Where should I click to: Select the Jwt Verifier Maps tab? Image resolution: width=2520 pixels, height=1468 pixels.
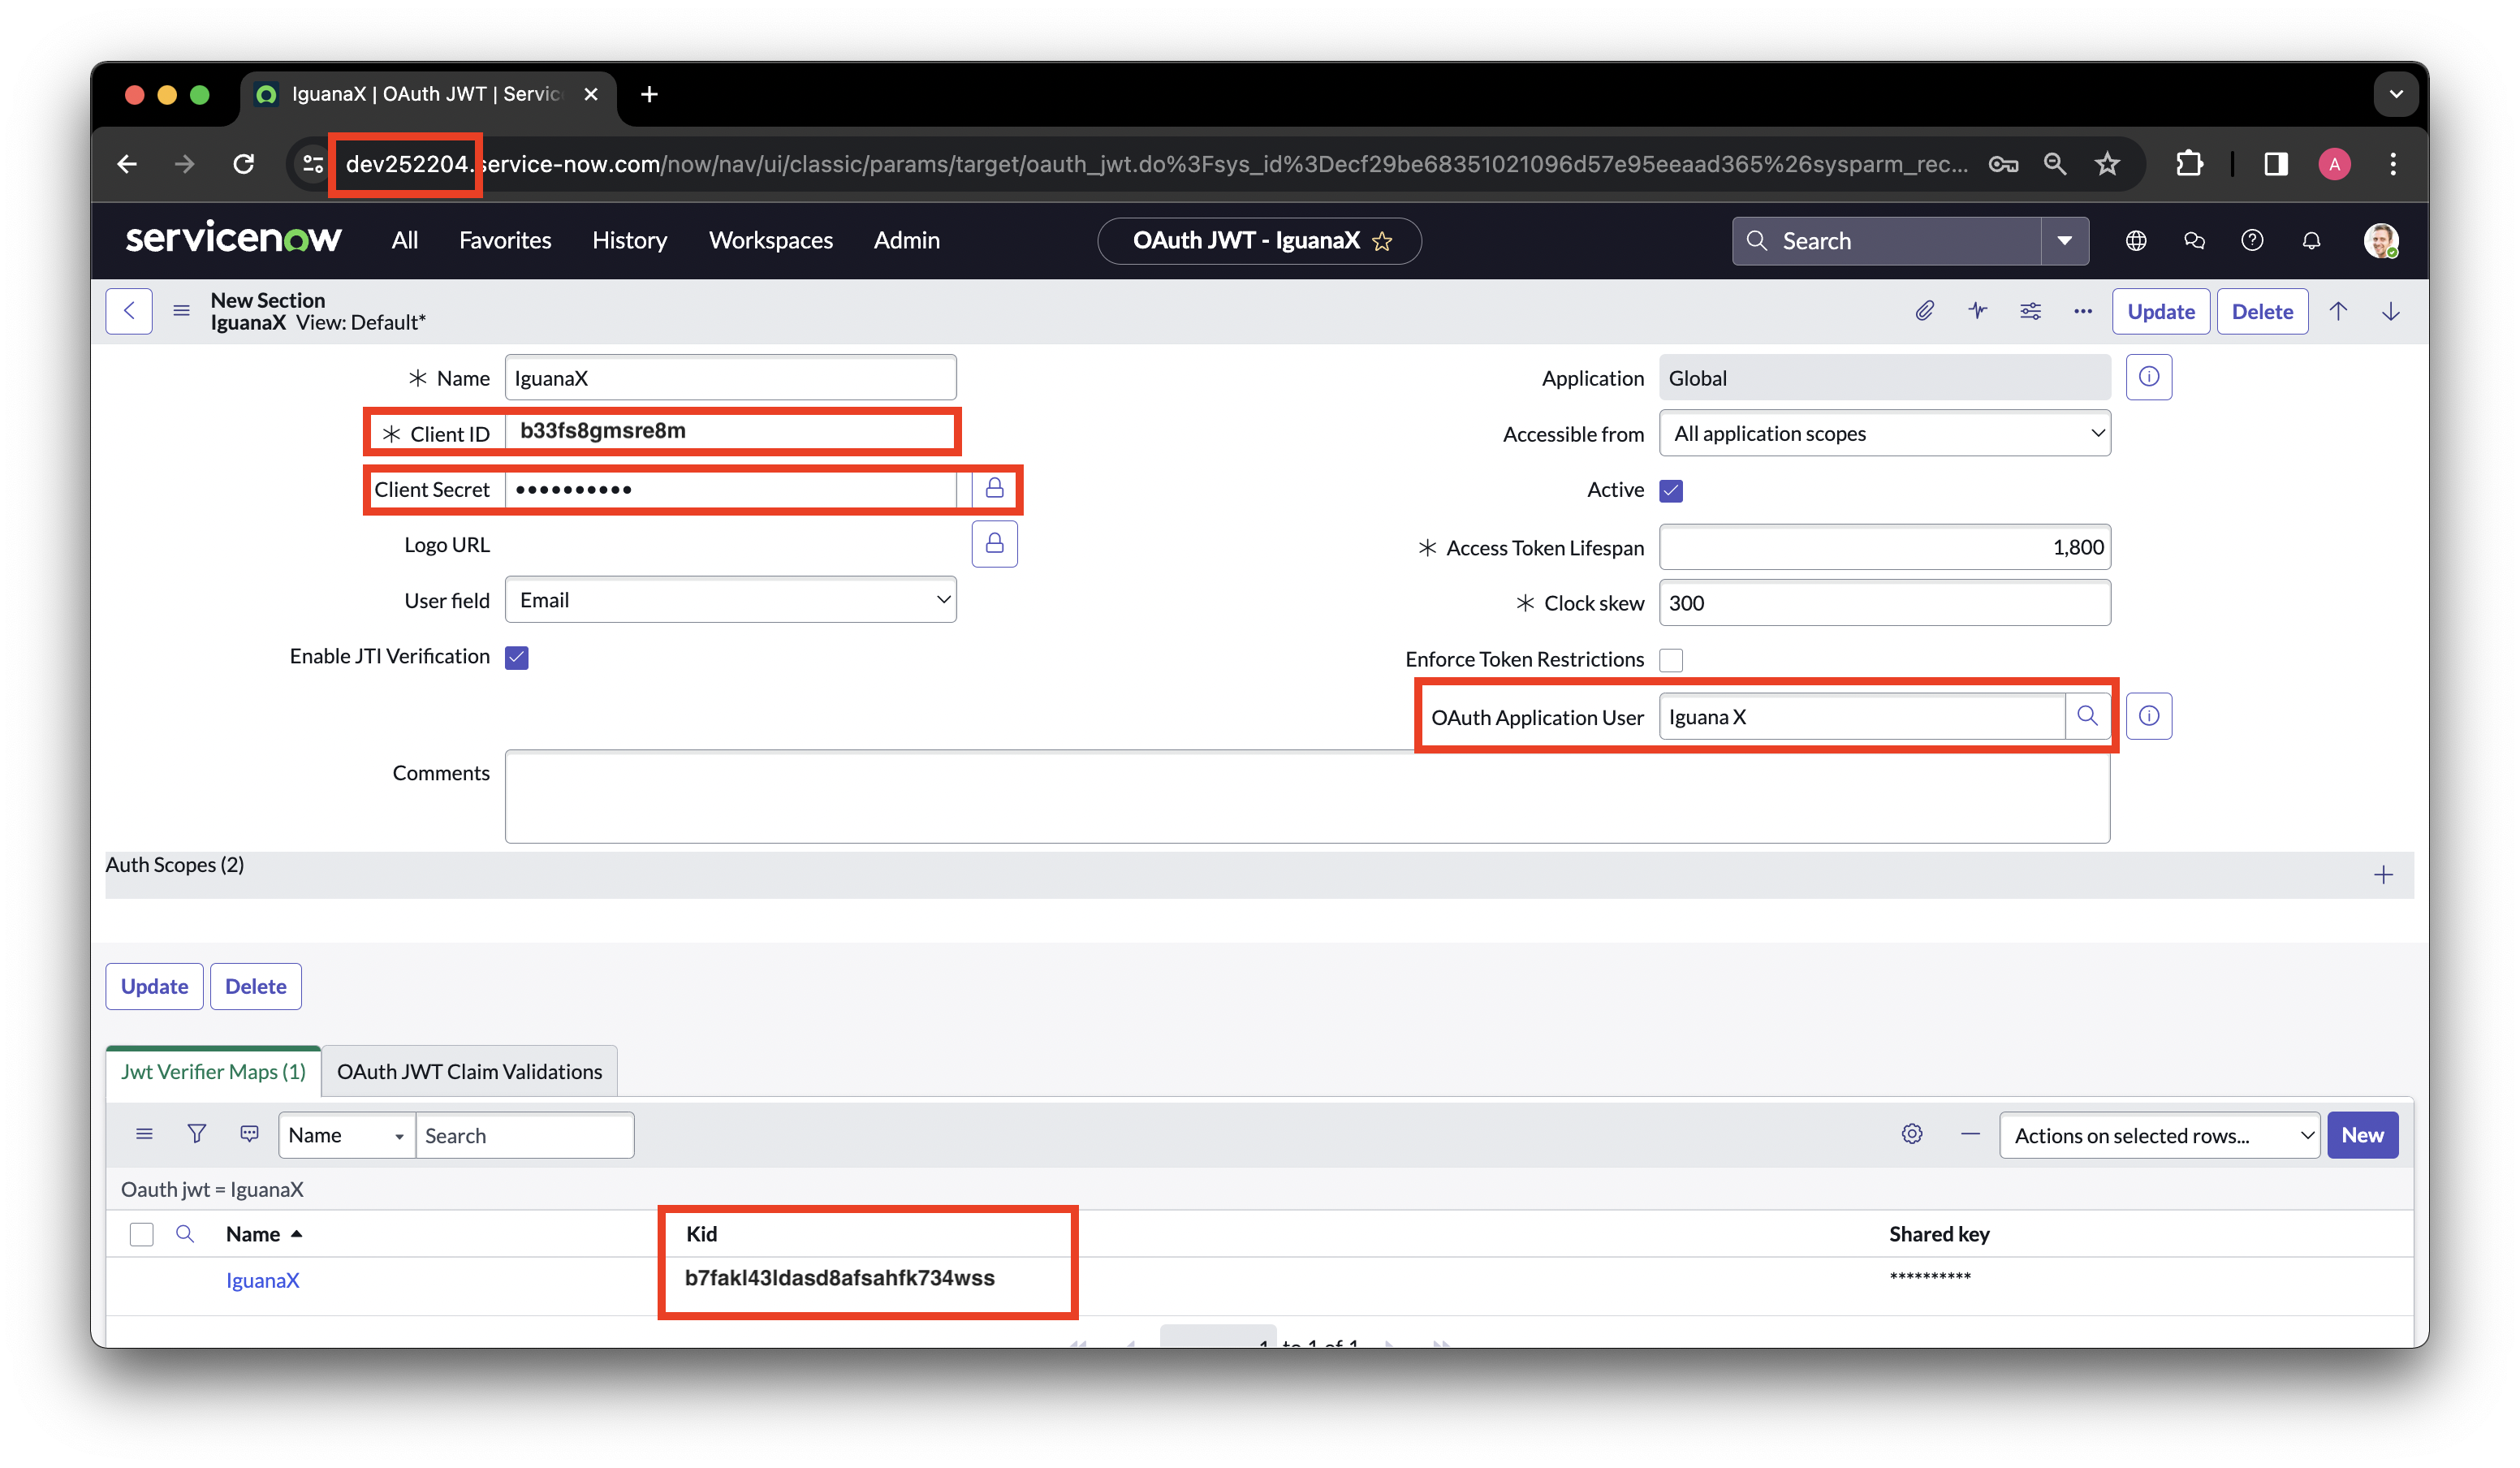pos(213,1071)
